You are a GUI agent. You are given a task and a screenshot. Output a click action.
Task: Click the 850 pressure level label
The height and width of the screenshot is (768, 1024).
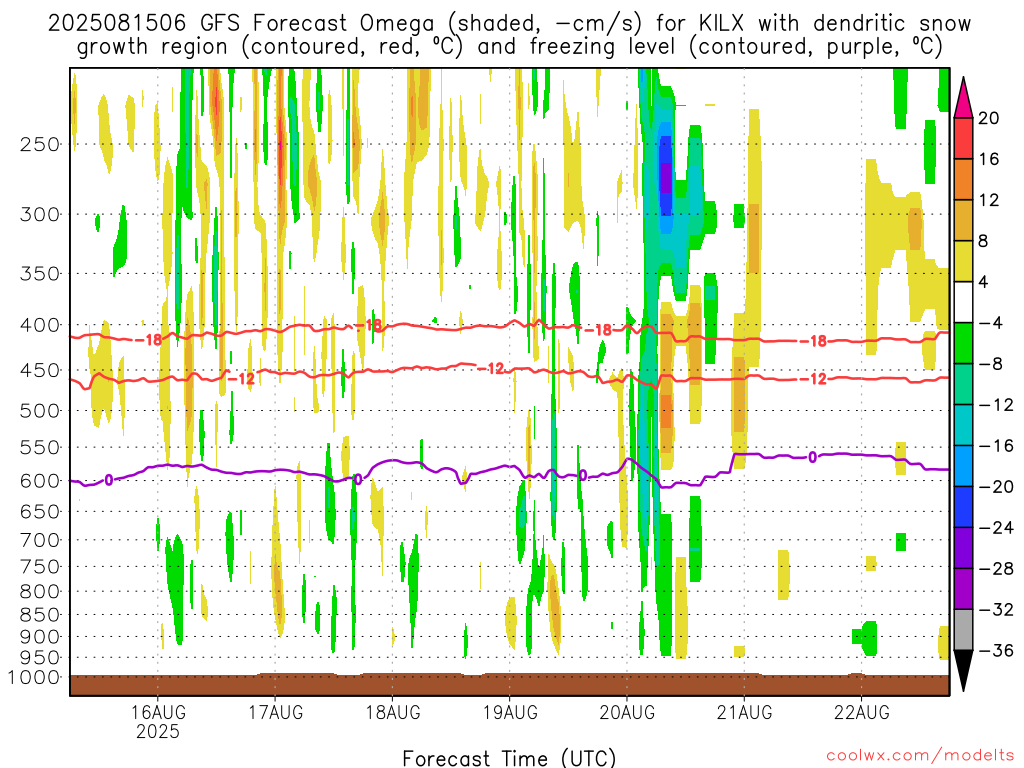coord(40,615)
